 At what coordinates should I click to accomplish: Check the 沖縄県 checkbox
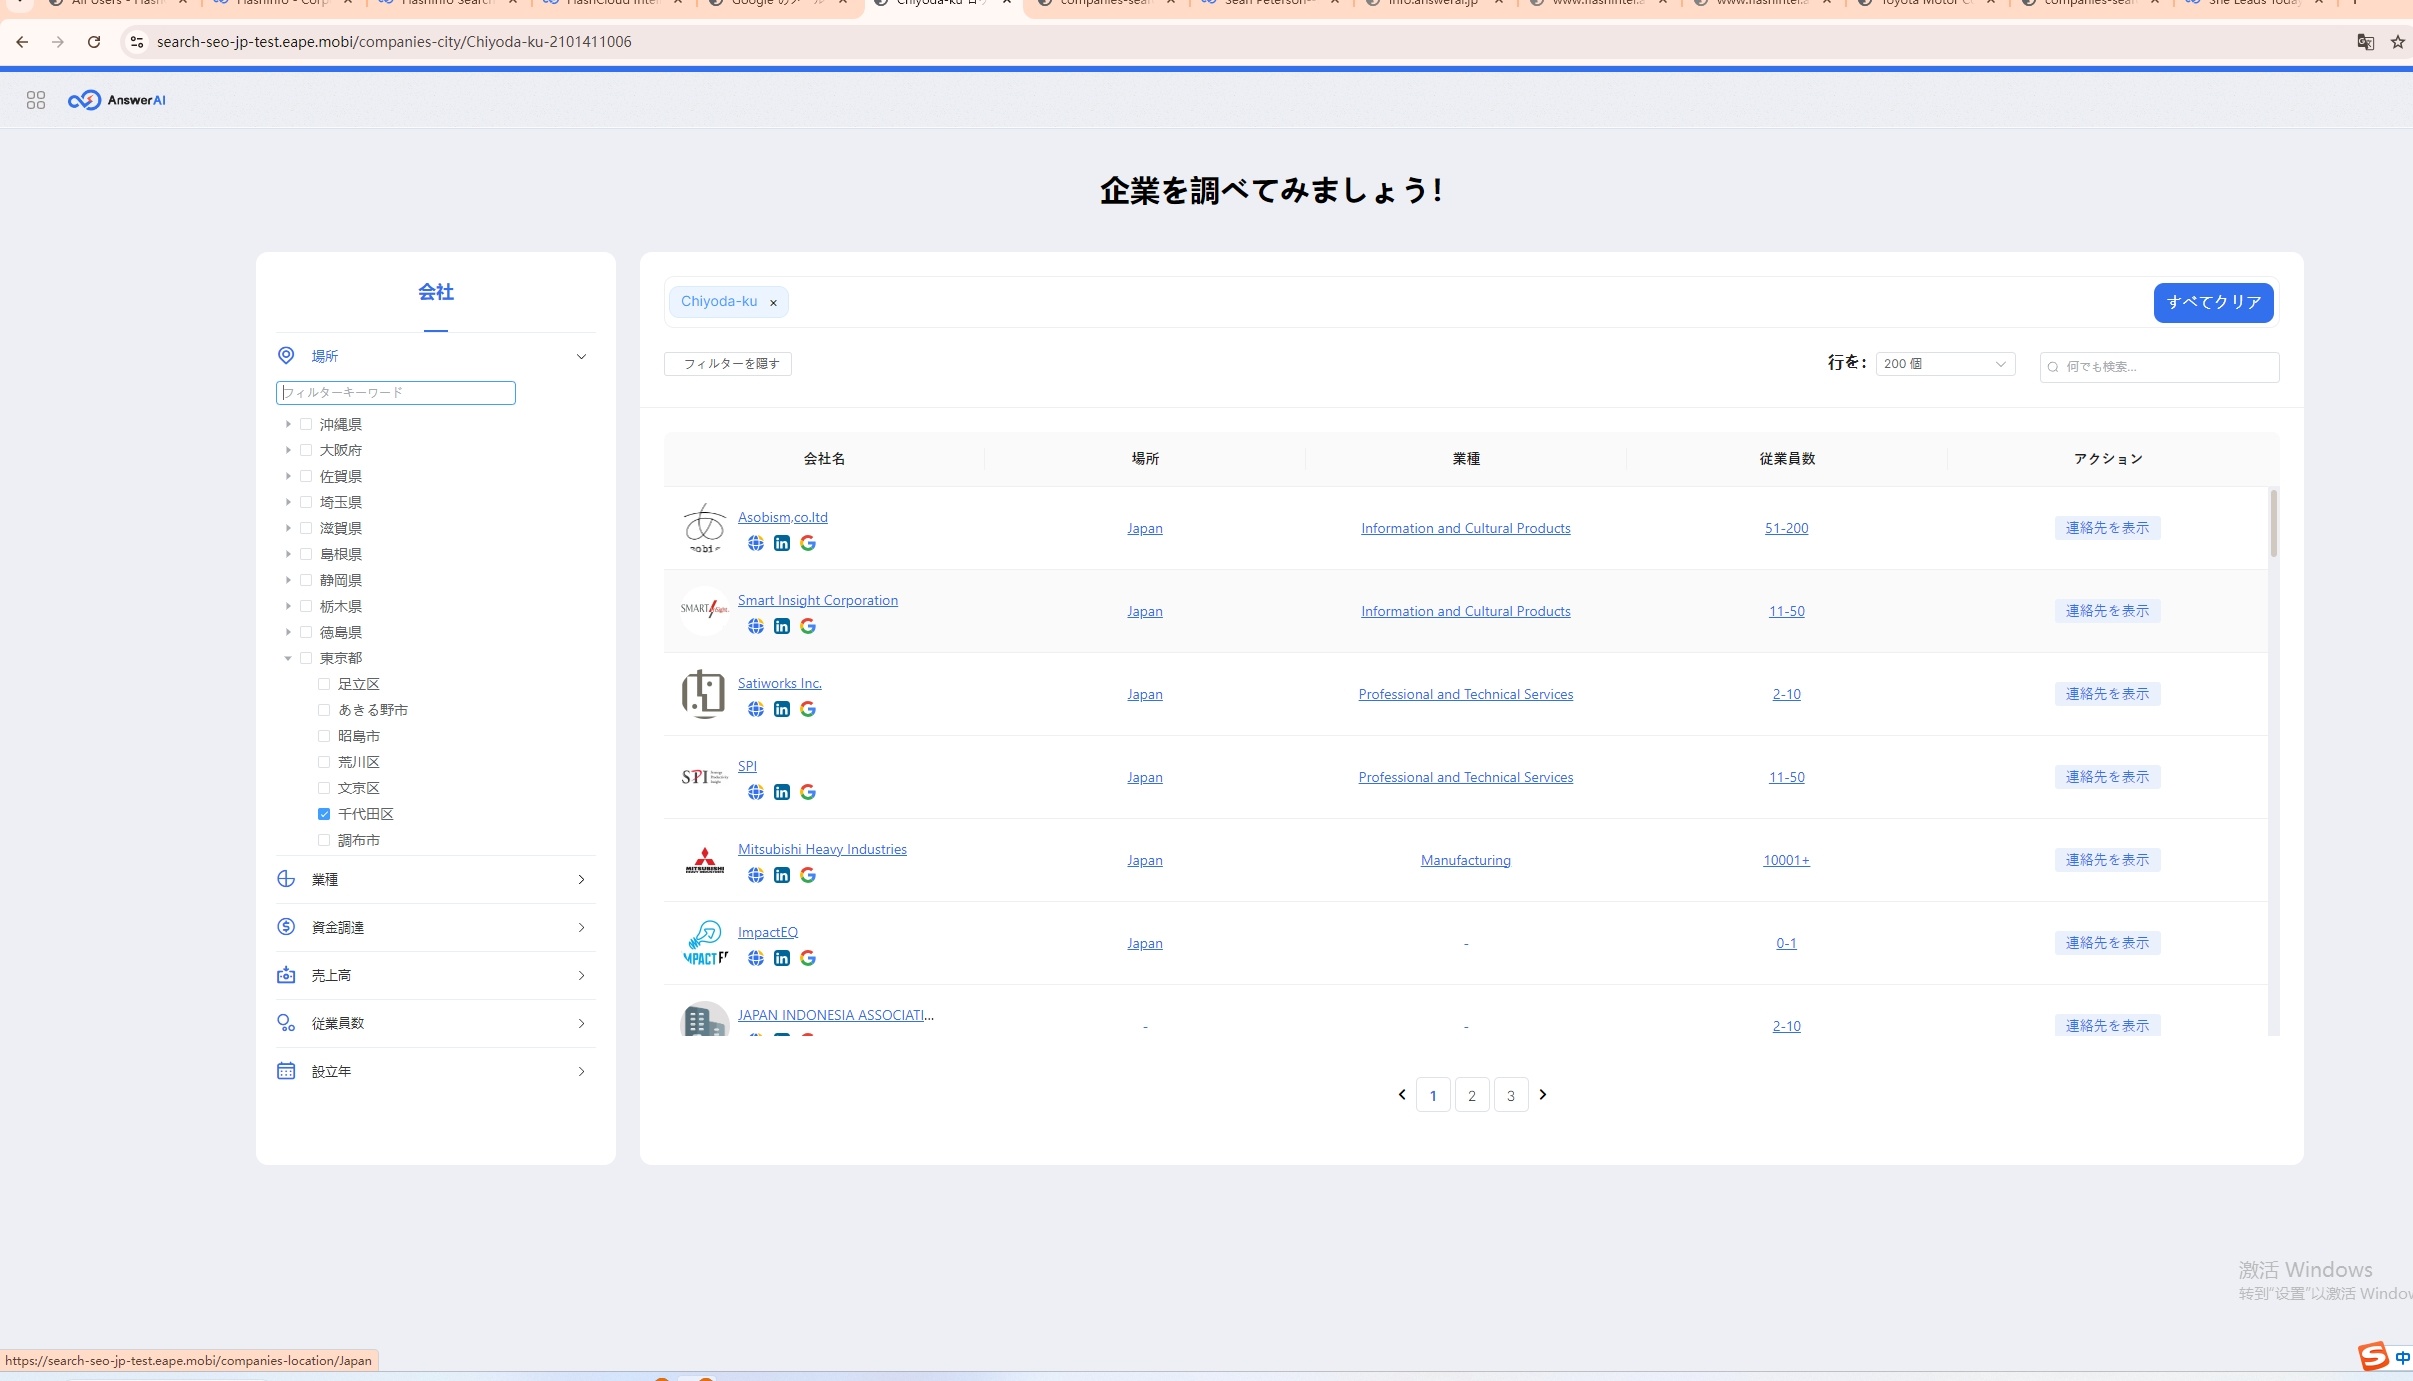coord(306,424)
